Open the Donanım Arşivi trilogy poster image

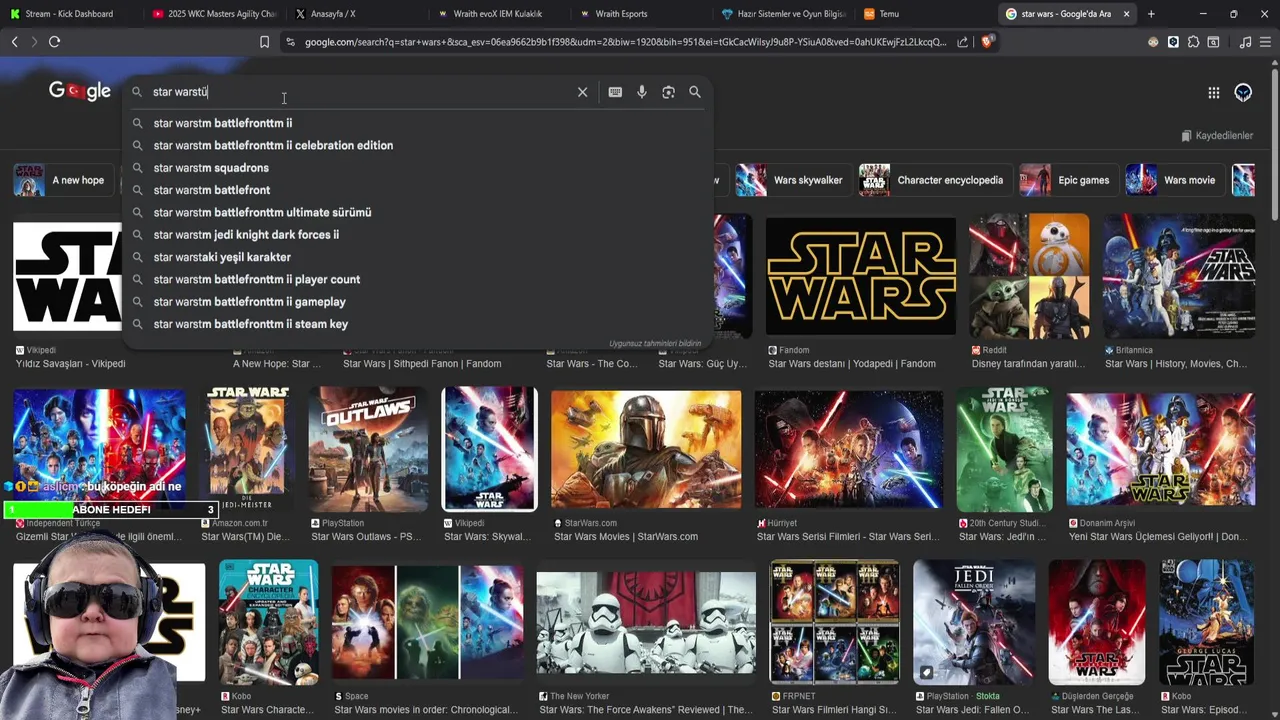[x=1160, y=449]
